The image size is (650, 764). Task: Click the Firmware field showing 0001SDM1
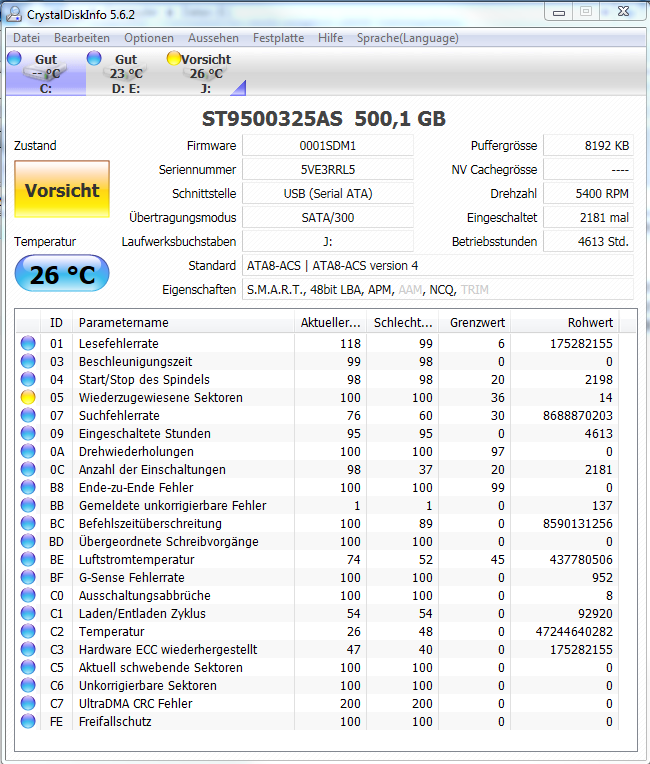(x=328, y=146)
